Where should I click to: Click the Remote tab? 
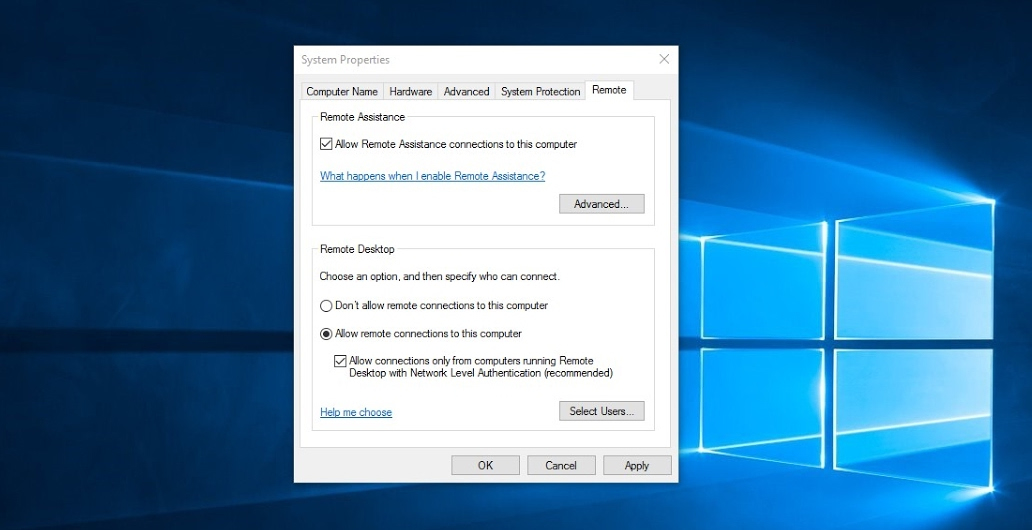pyautogui.click(x=609, y=90)
